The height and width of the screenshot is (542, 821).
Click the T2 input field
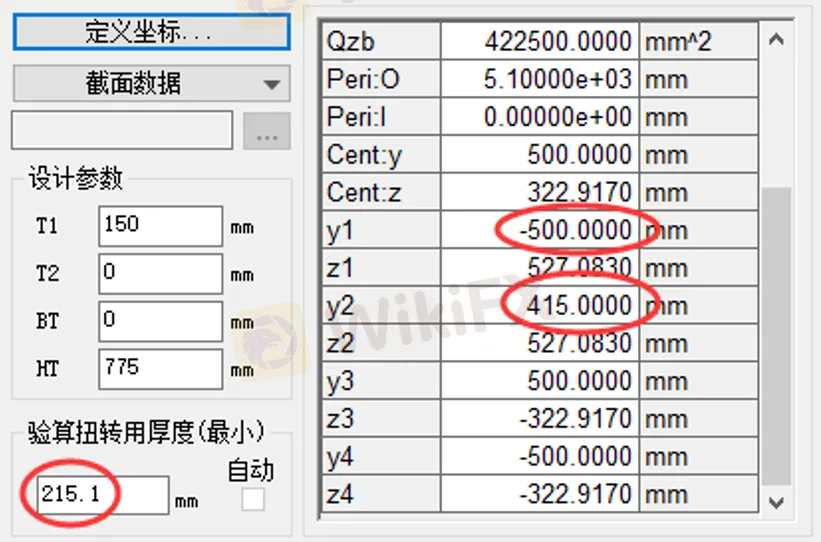tap(160, 274)
